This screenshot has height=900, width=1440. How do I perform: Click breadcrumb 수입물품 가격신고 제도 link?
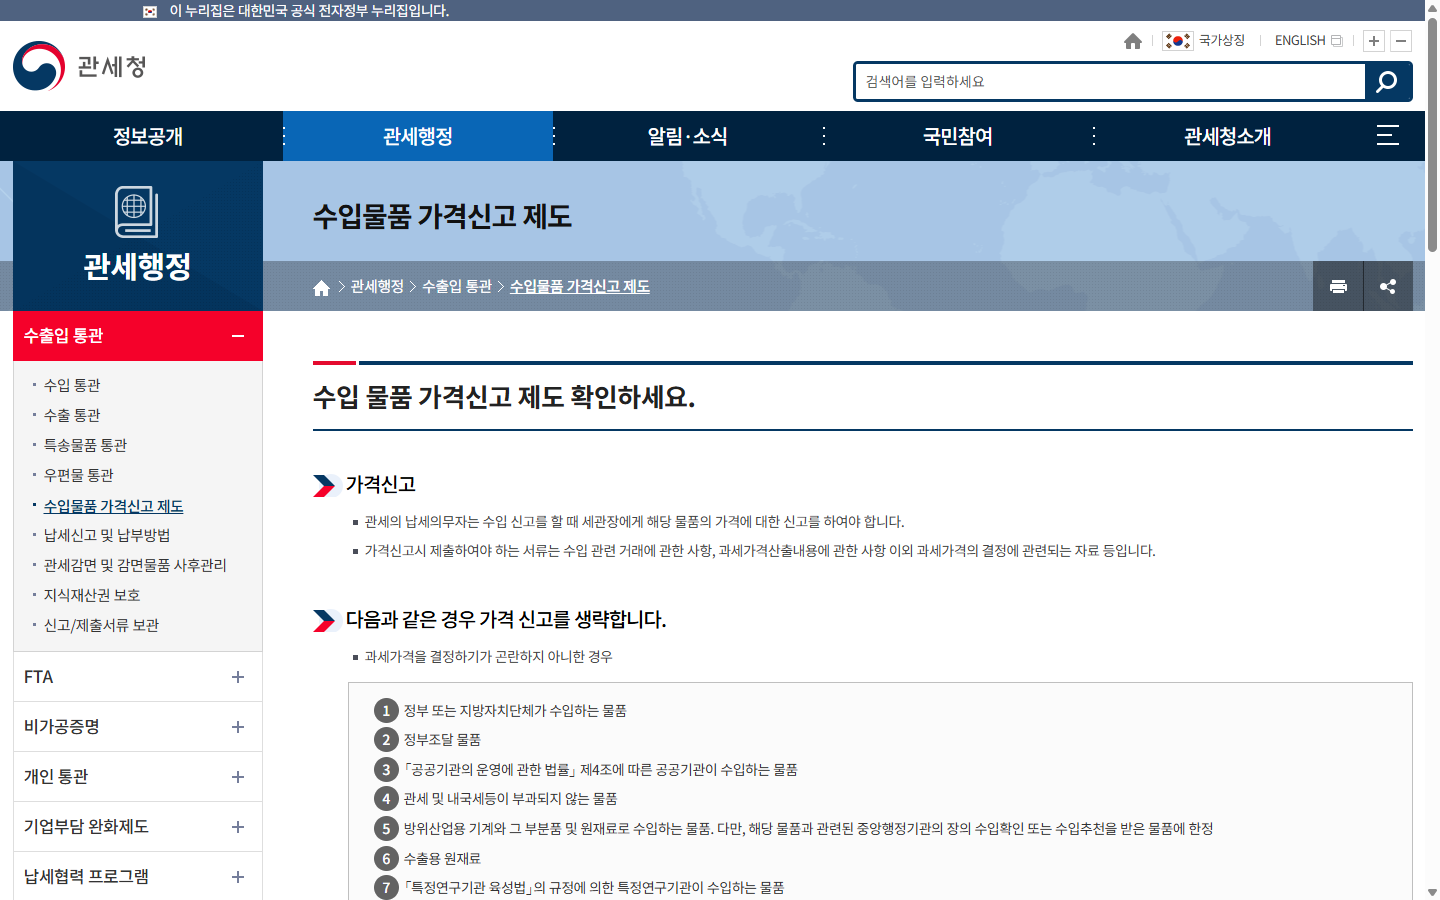point(580,287)
